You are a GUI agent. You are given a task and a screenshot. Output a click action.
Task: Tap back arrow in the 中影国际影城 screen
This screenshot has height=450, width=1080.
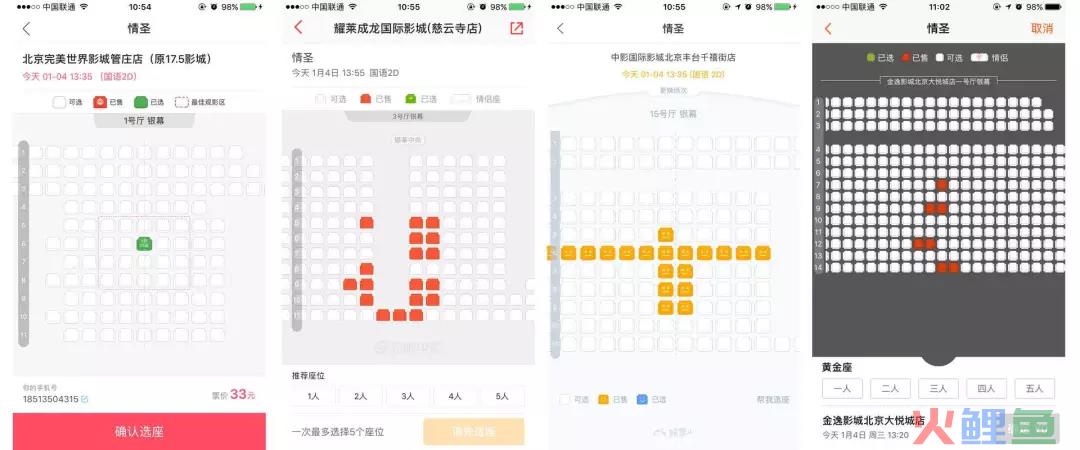(560, 28)
